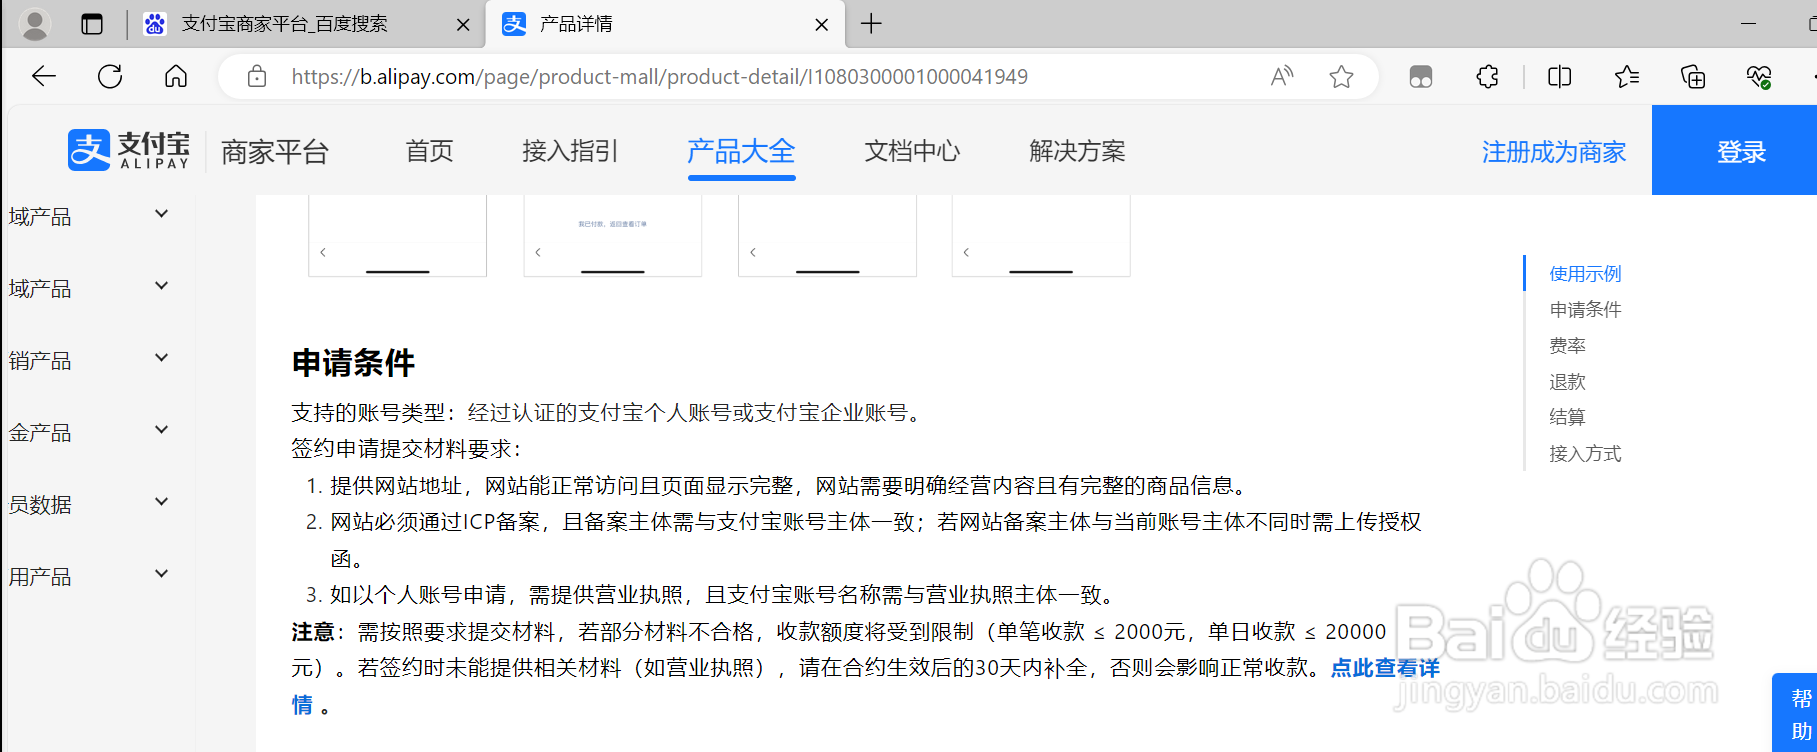1817x752 pixels.
Task: Click the 登录 button
Action: [1734, 150]
